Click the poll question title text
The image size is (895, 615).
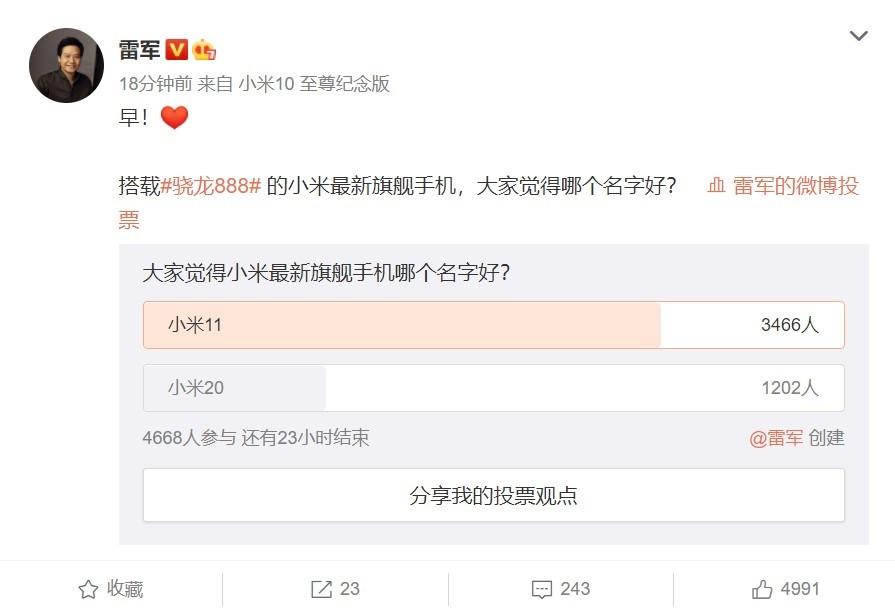(326, 272)
